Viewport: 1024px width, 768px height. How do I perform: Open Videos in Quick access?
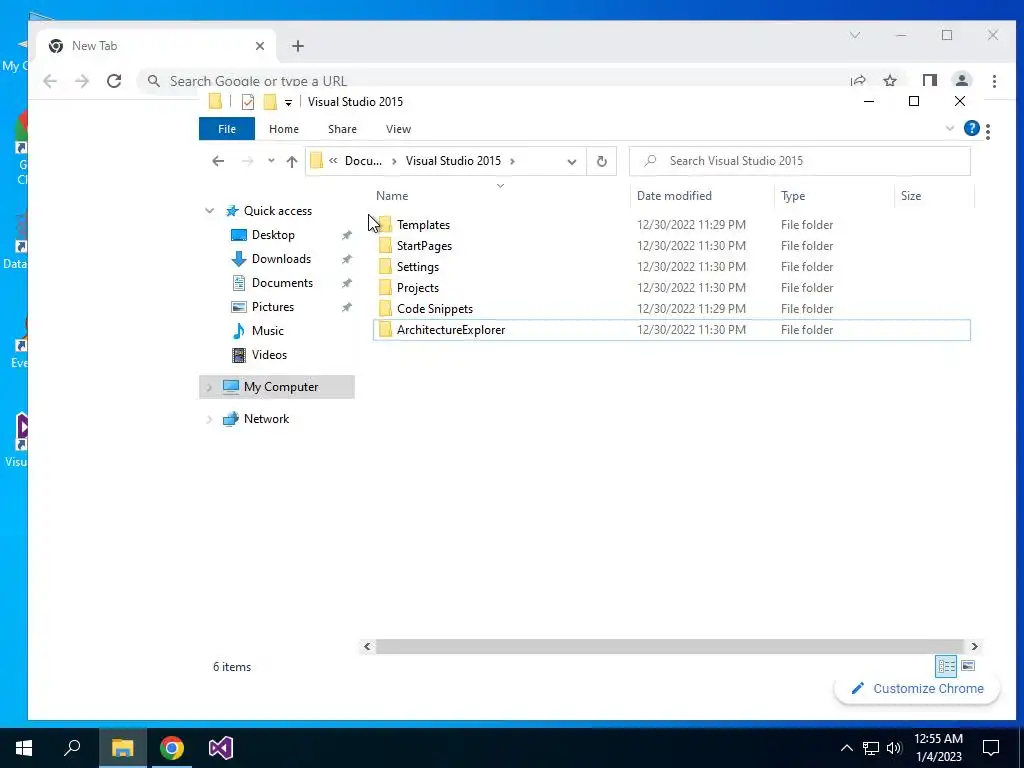pos(269,355)
